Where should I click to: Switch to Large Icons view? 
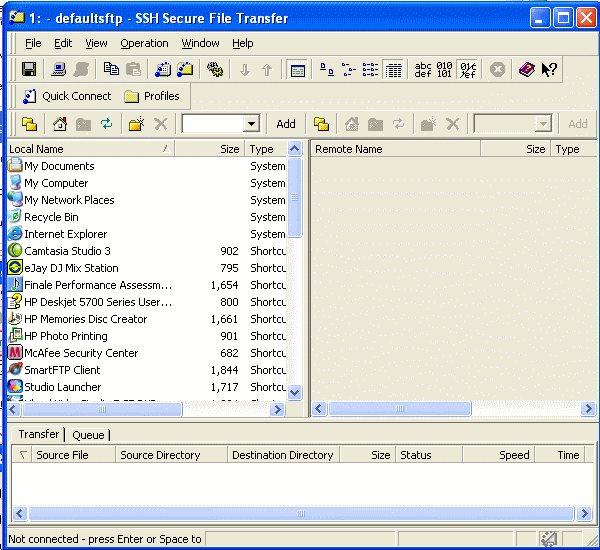pyautogui.click(x=326, y=69)
